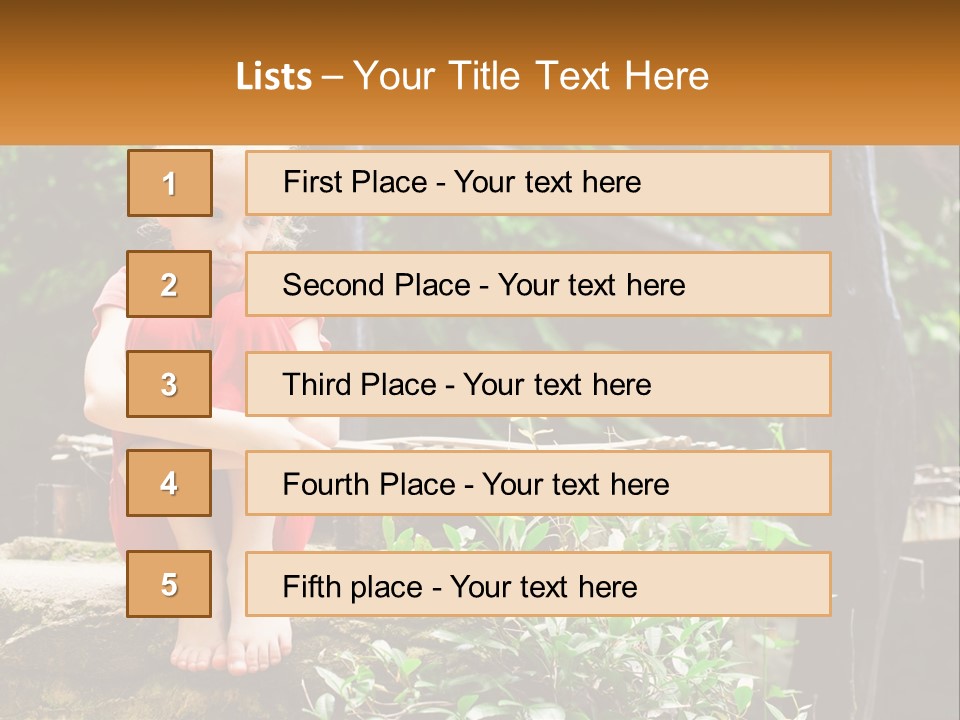Click 'Your text here' in the Fifth row
Image resolution: width=960 pixels, height=720 pixels.
(544, 586)
